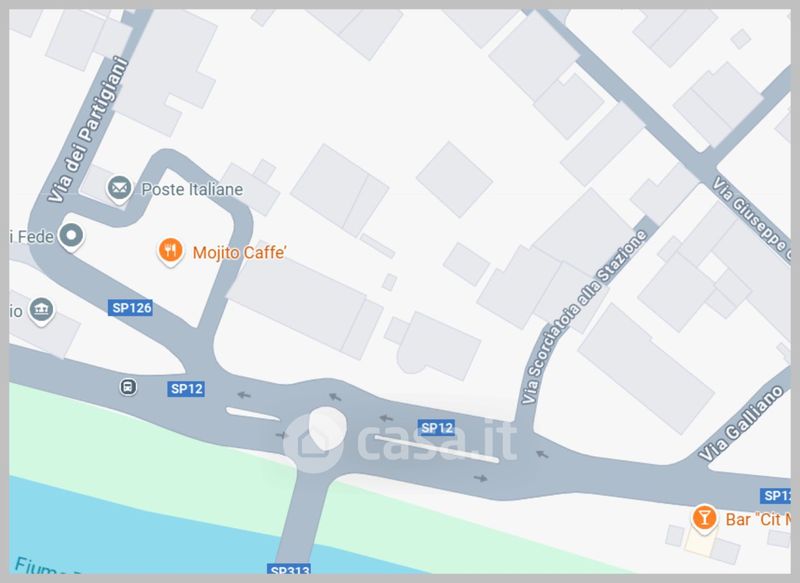The width and height of the screenshot is (800, 583).
Task: Click the SP12 badge beside the bus stop
Action: point(186,389)
